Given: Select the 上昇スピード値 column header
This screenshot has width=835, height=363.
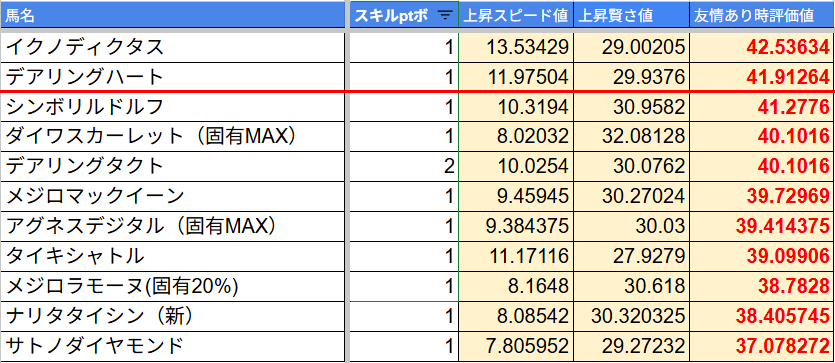Looking at the screenshot, I should tap(515, 16).
